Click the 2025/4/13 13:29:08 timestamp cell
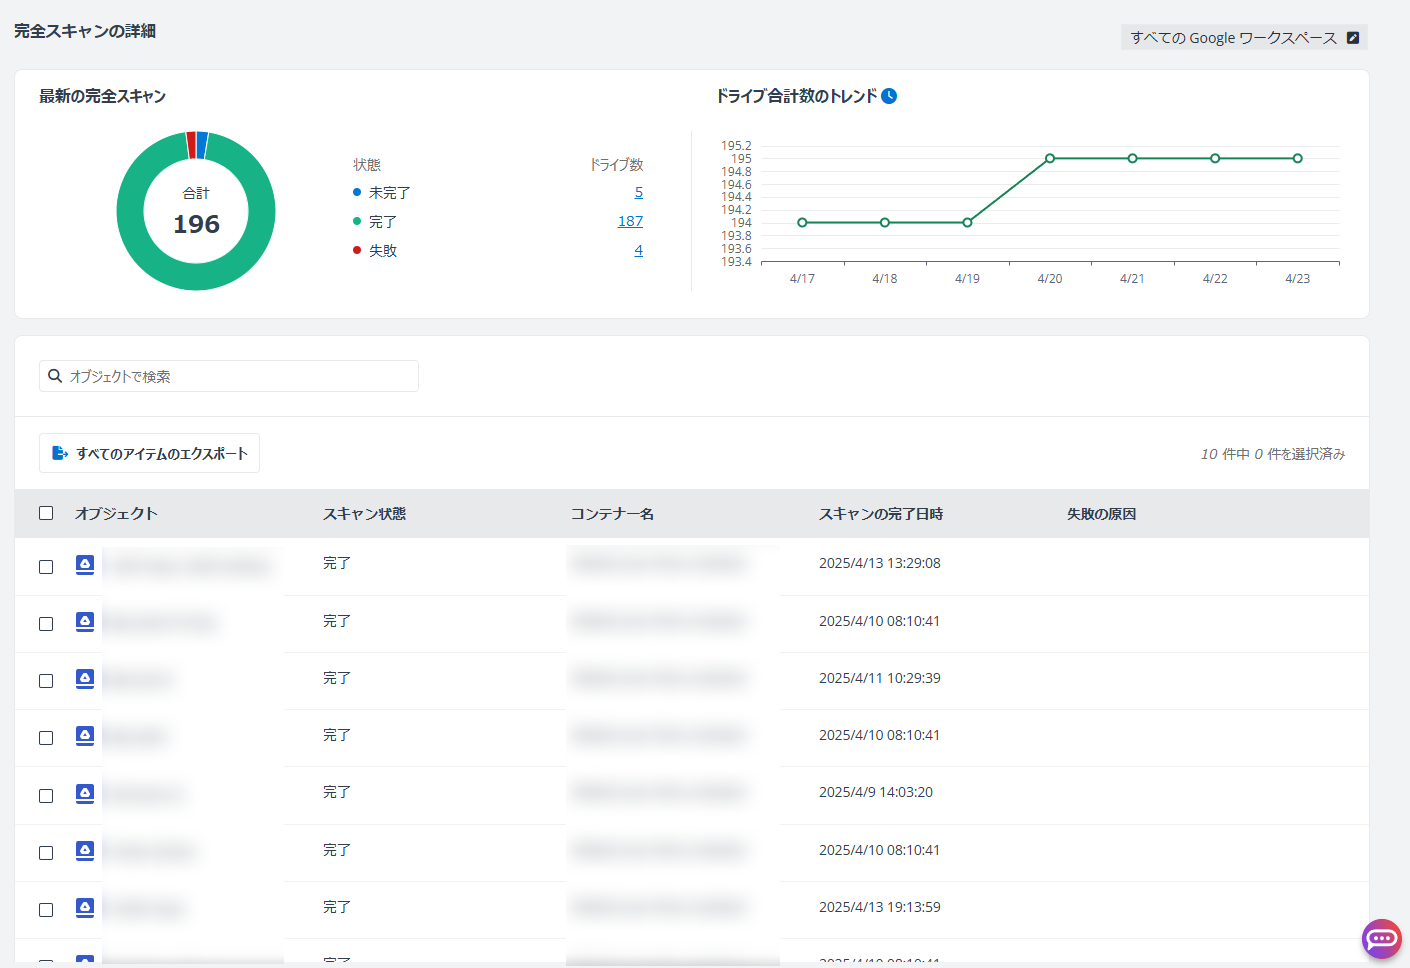This screenshot has width=1410, height=968. point(880,563)
